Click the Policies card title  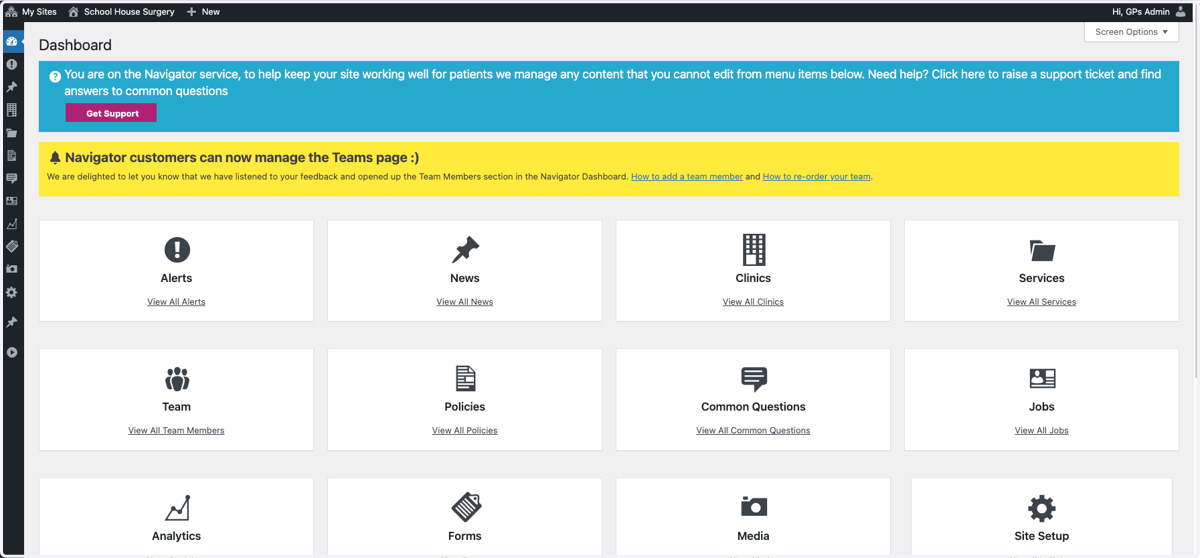pyautogui.click(x=465, y=407)
